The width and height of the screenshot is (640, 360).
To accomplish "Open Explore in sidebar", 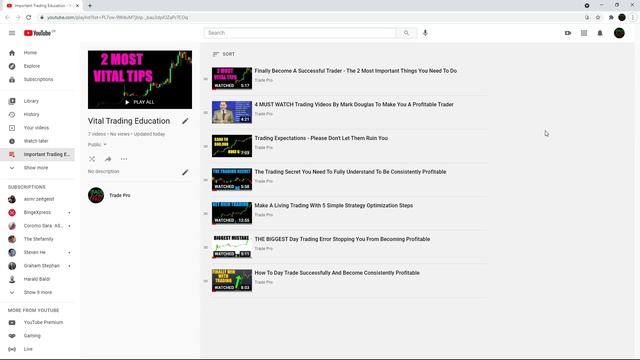I will (37, 66).
